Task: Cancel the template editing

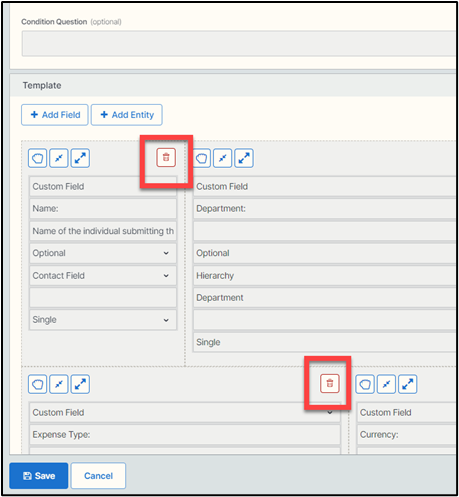Action: point(98,476)
